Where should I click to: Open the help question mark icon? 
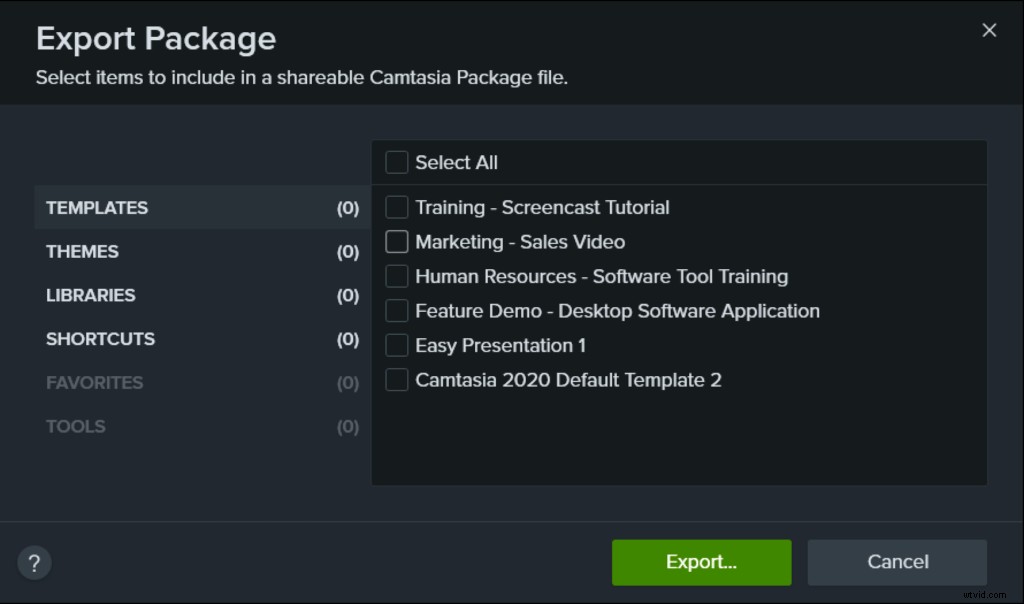(34, 562)
